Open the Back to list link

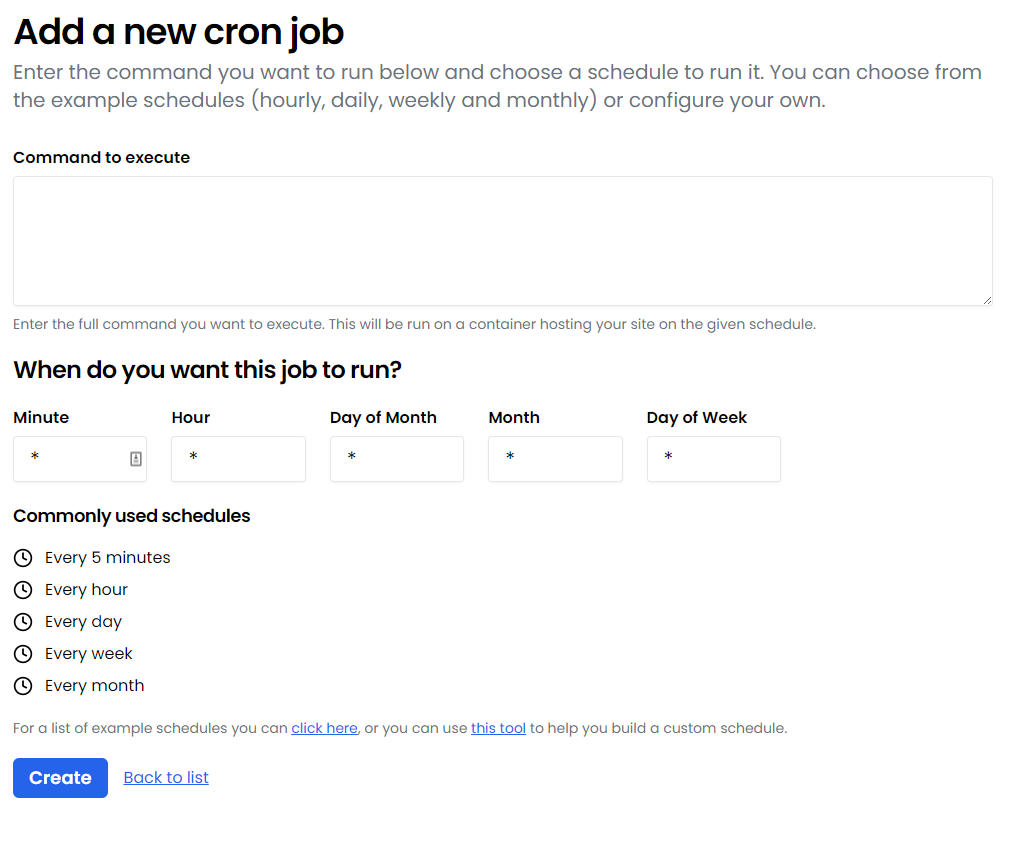166,778
